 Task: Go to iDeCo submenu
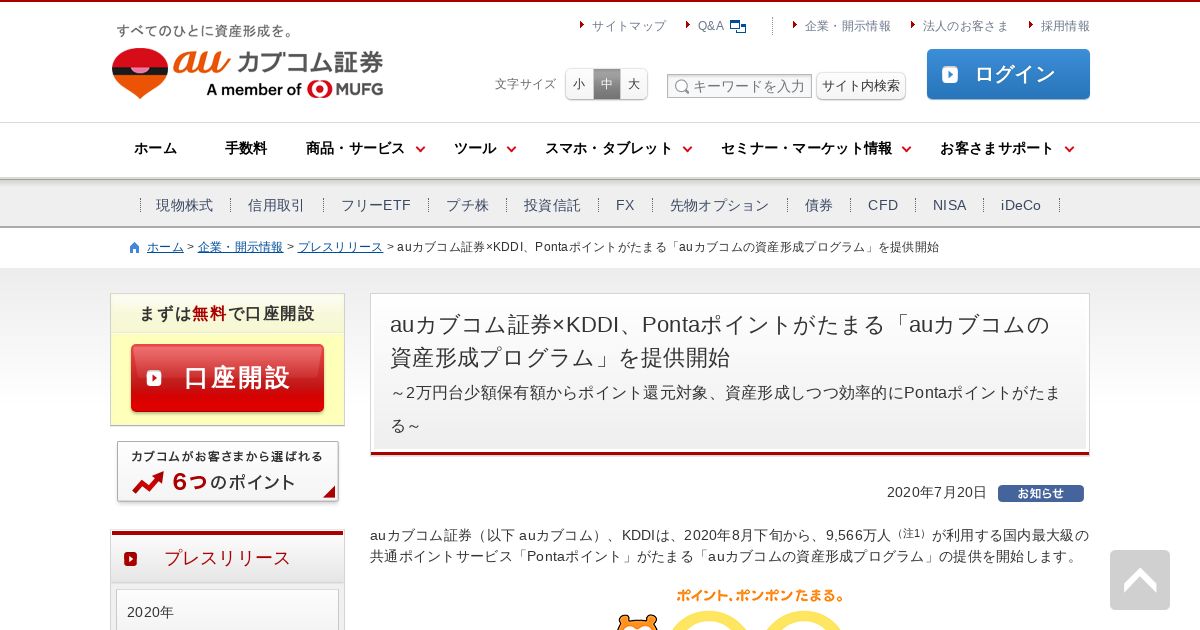1021,205
